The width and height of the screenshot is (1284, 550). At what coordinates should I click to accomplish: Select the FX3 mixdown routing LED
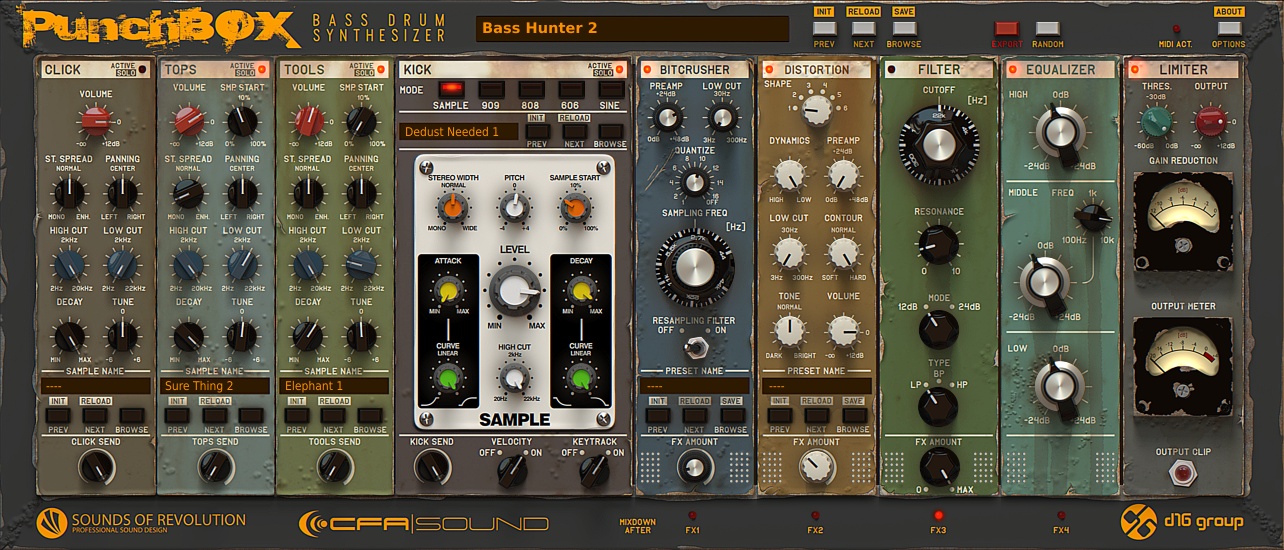[x=938, y=516]
